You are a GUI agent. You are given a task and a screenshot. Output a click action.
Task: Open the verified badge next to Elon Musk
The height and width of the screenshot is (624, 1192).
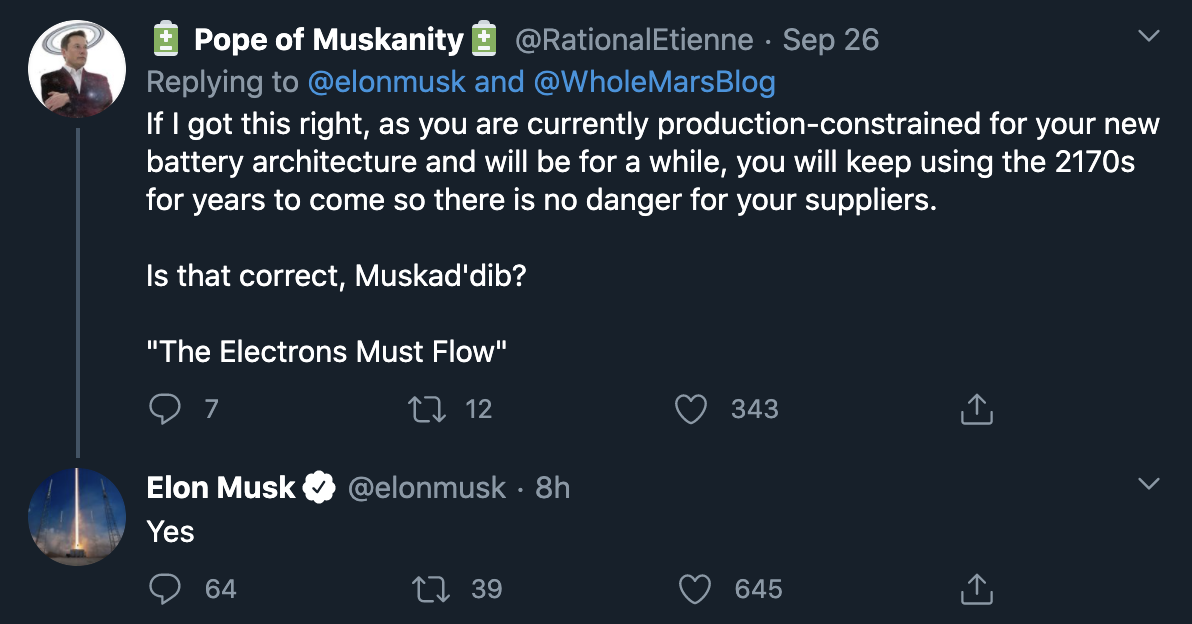319,488
